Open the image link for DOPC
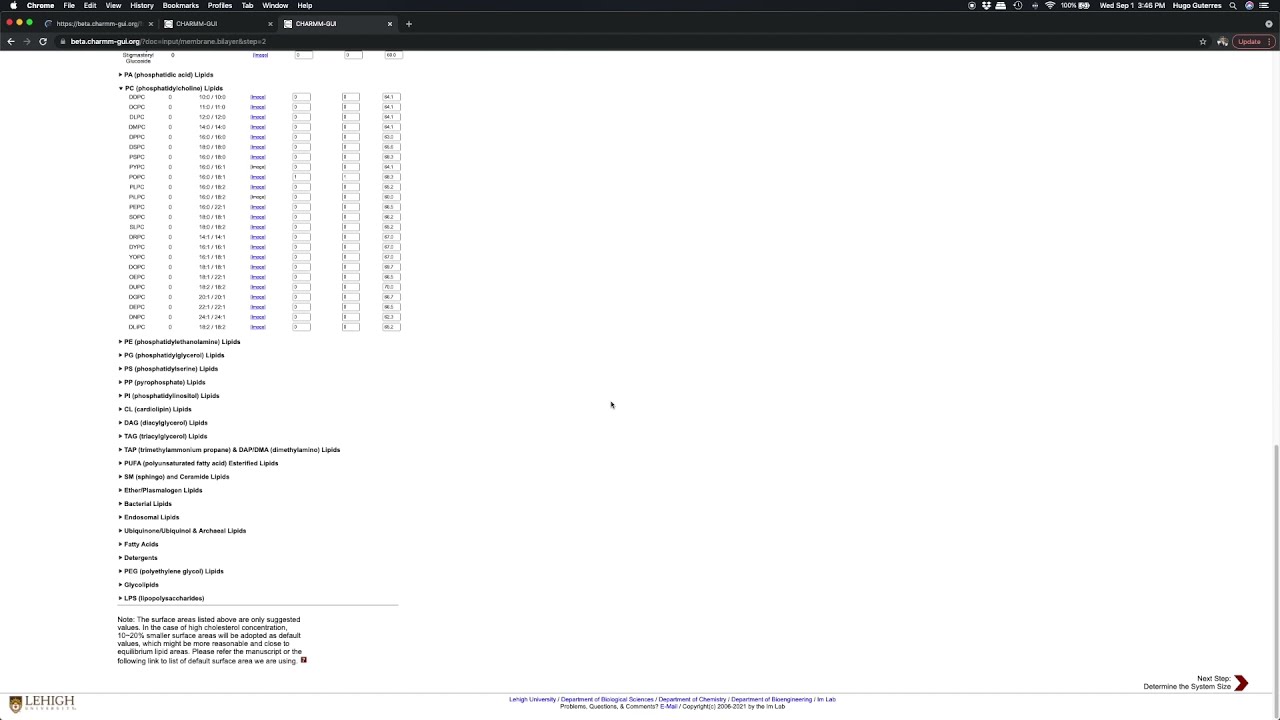 258,267
